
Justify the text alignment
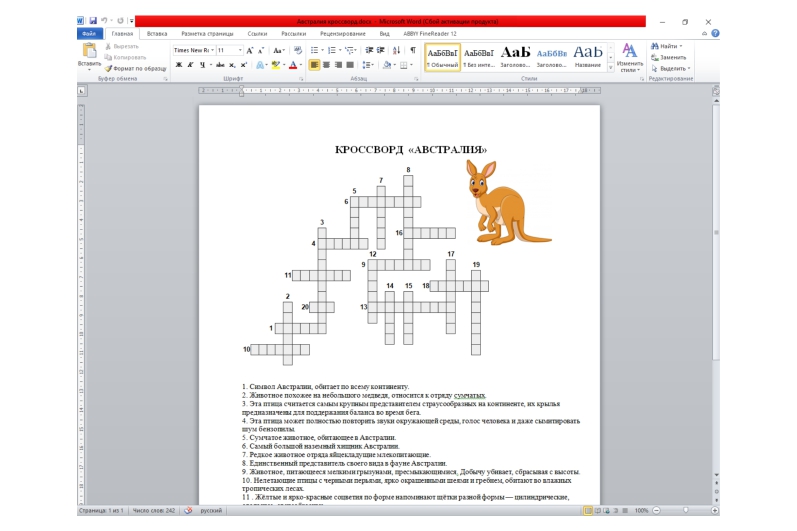click(350, 65)
